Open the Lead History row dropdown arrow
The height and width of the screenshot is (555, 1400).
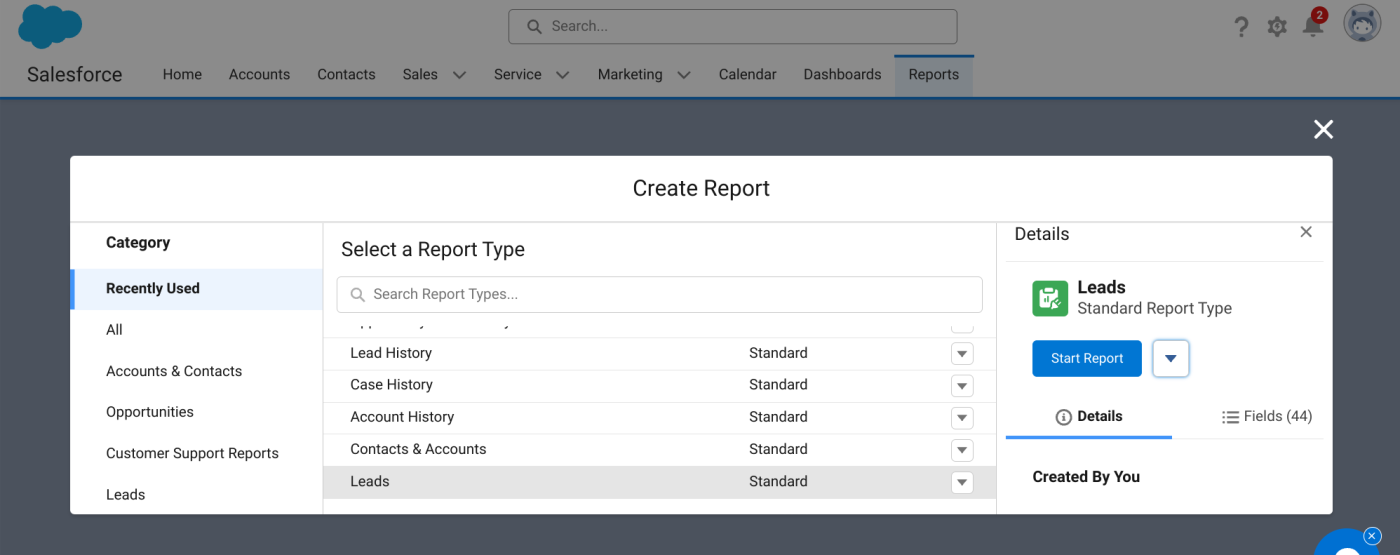pos(961,353)
